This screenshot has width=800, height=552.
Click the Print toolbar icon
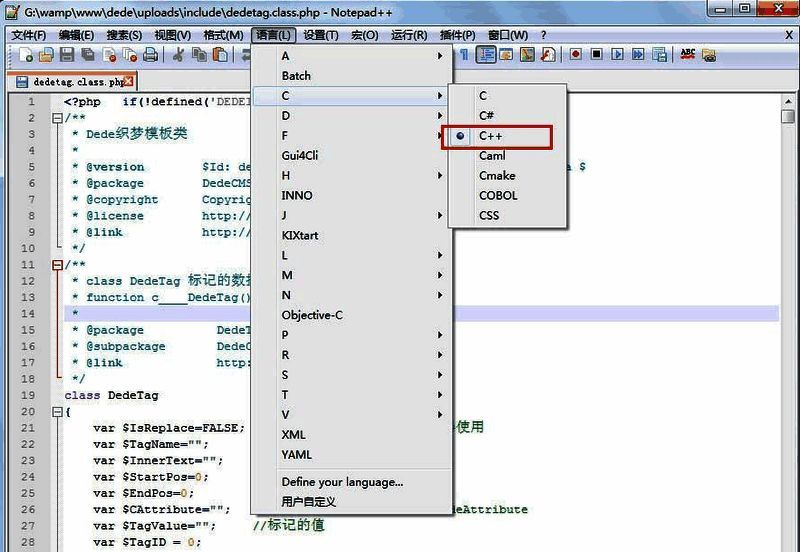pyautogui.click(x=150, y=55)
